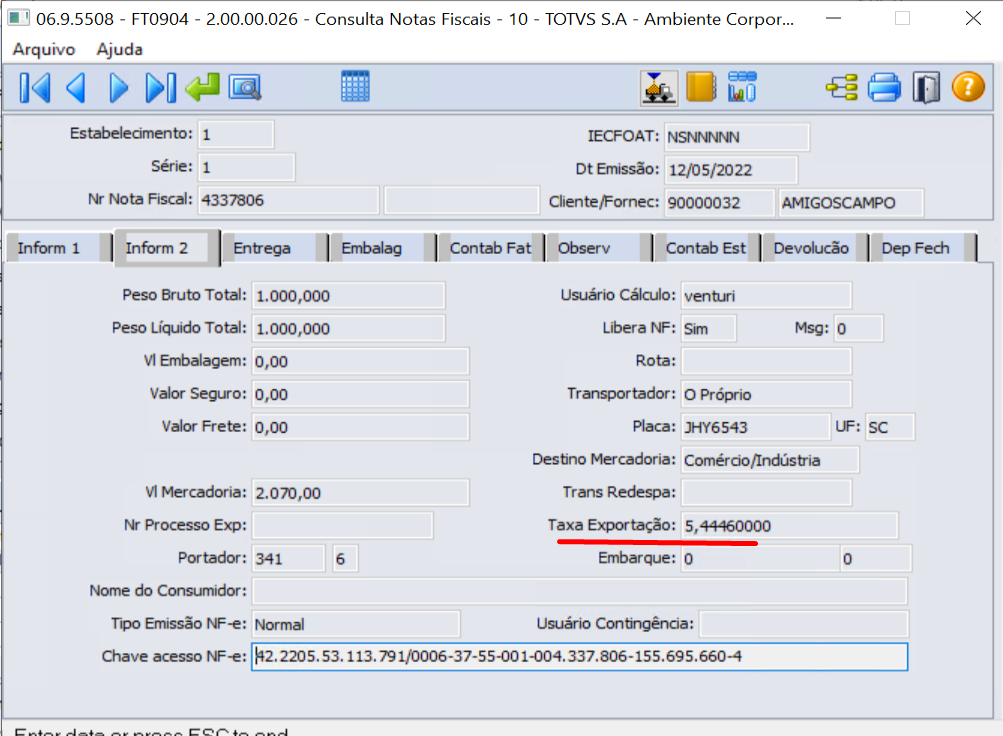Close the Consulta Notas Fiscais window
This screenshot has width=1003, height=736.
[973, 19]
